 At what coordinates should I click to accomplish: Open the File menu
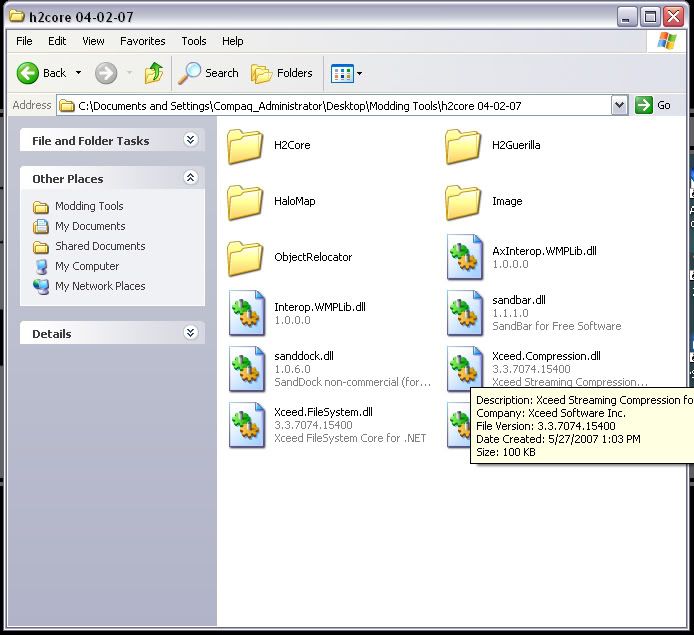(24, 41)
